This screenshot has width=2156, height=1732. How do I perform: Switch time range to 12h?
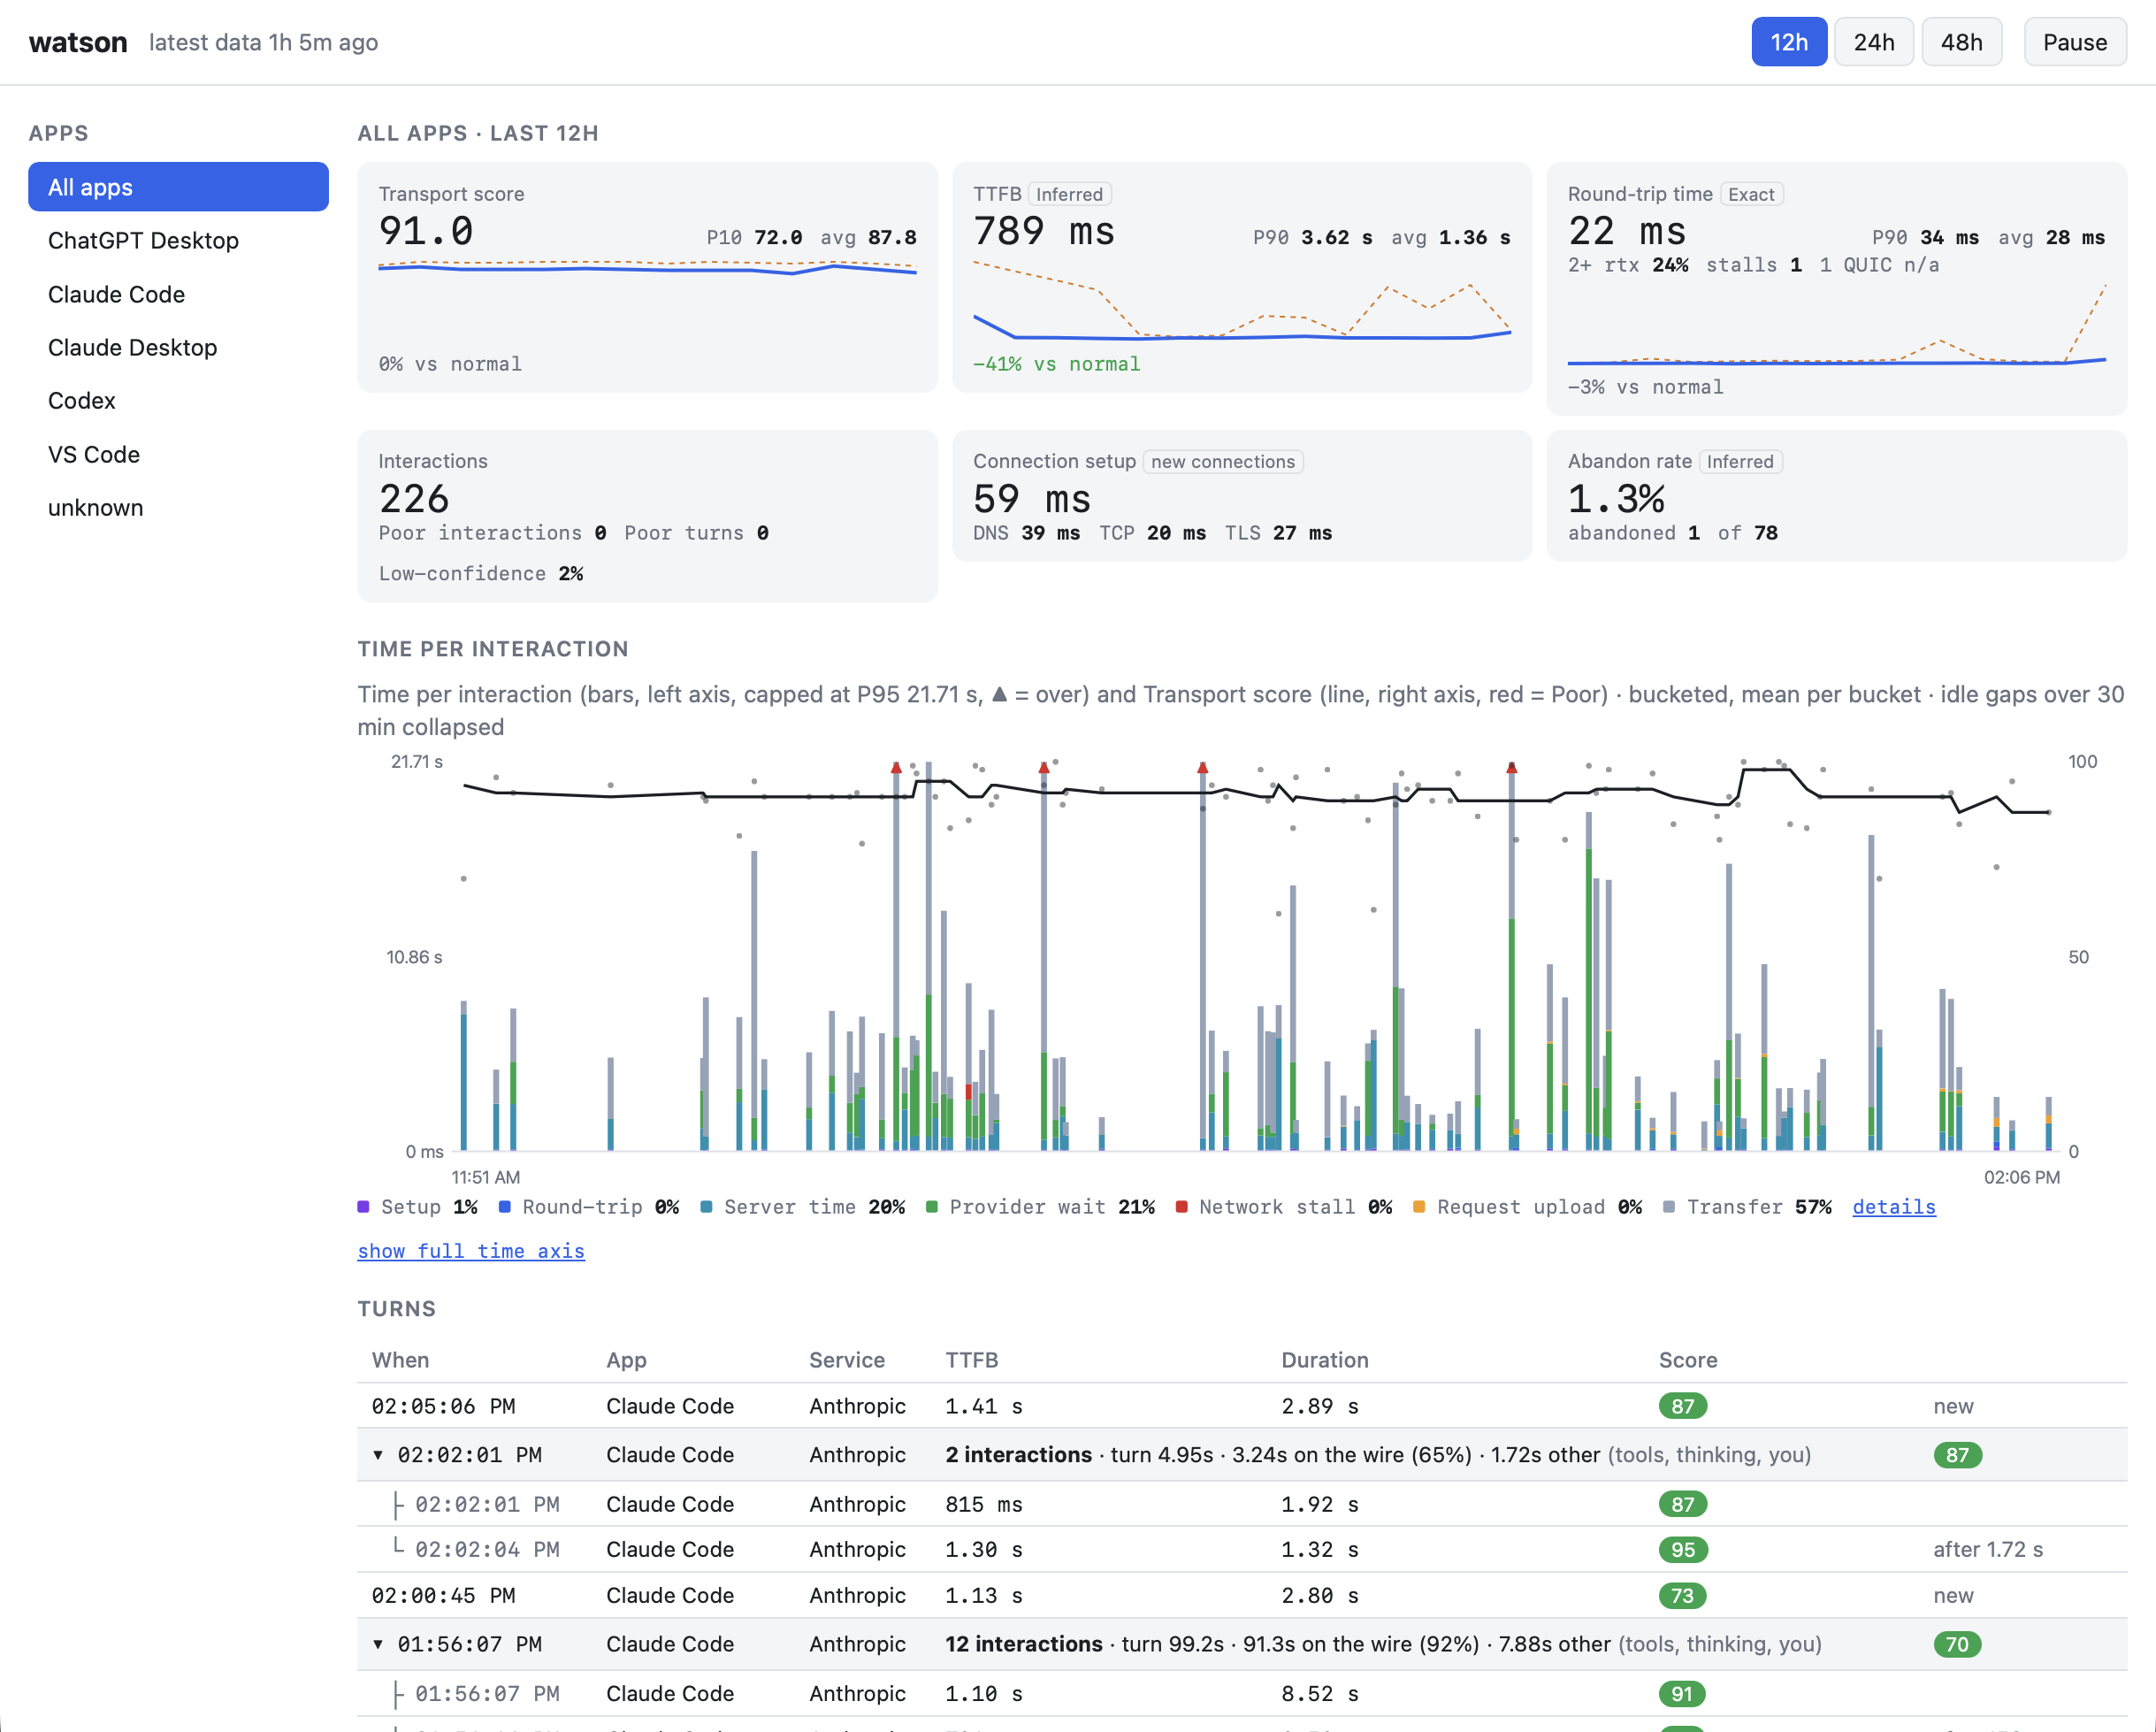[1788, 42]
